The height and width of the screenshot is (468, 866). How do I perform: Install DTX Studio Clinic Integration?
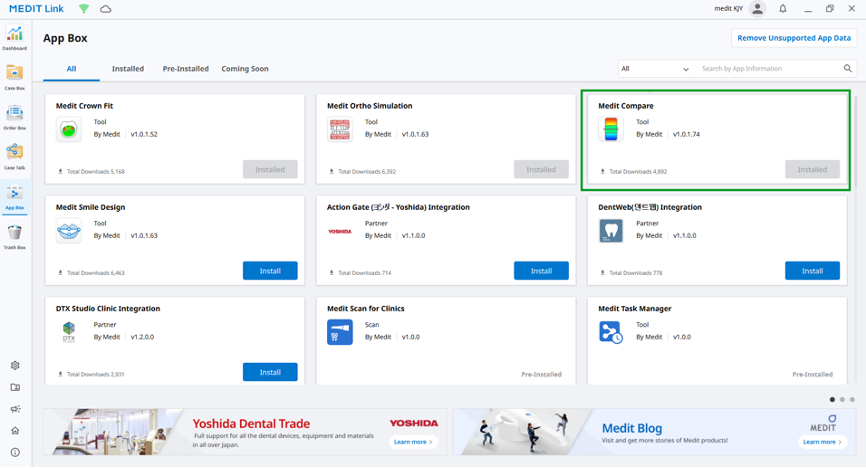270,372
